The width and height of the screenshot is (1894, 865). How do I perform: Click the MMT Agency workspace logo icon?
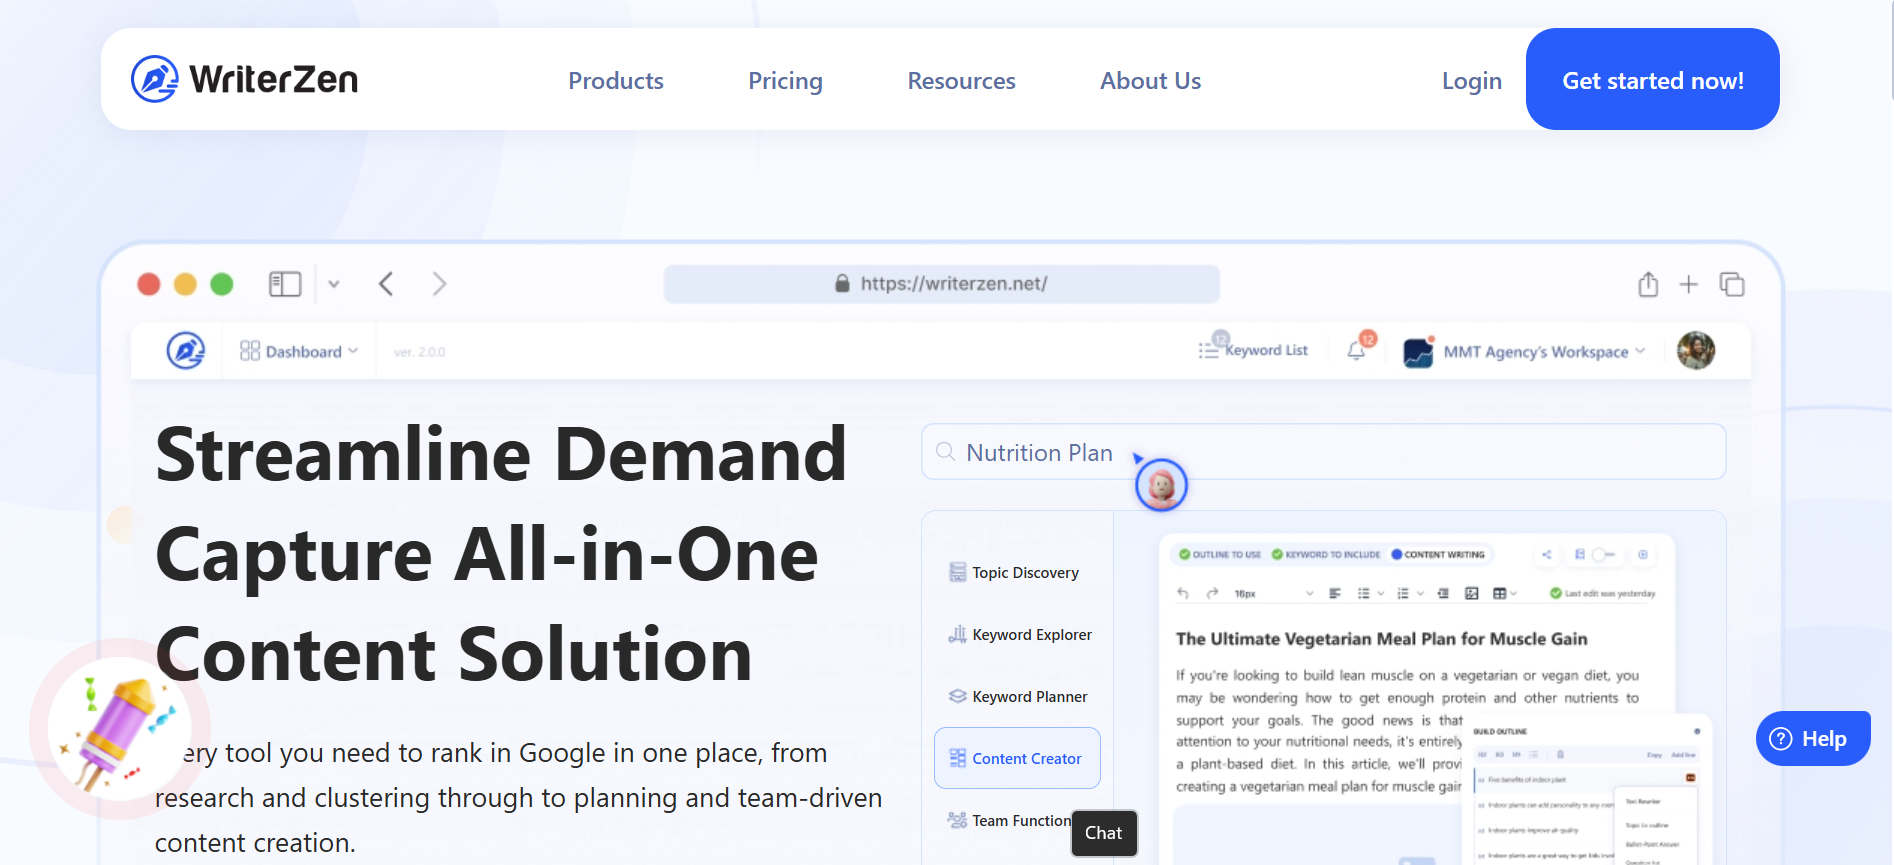tap(1418, 352)
